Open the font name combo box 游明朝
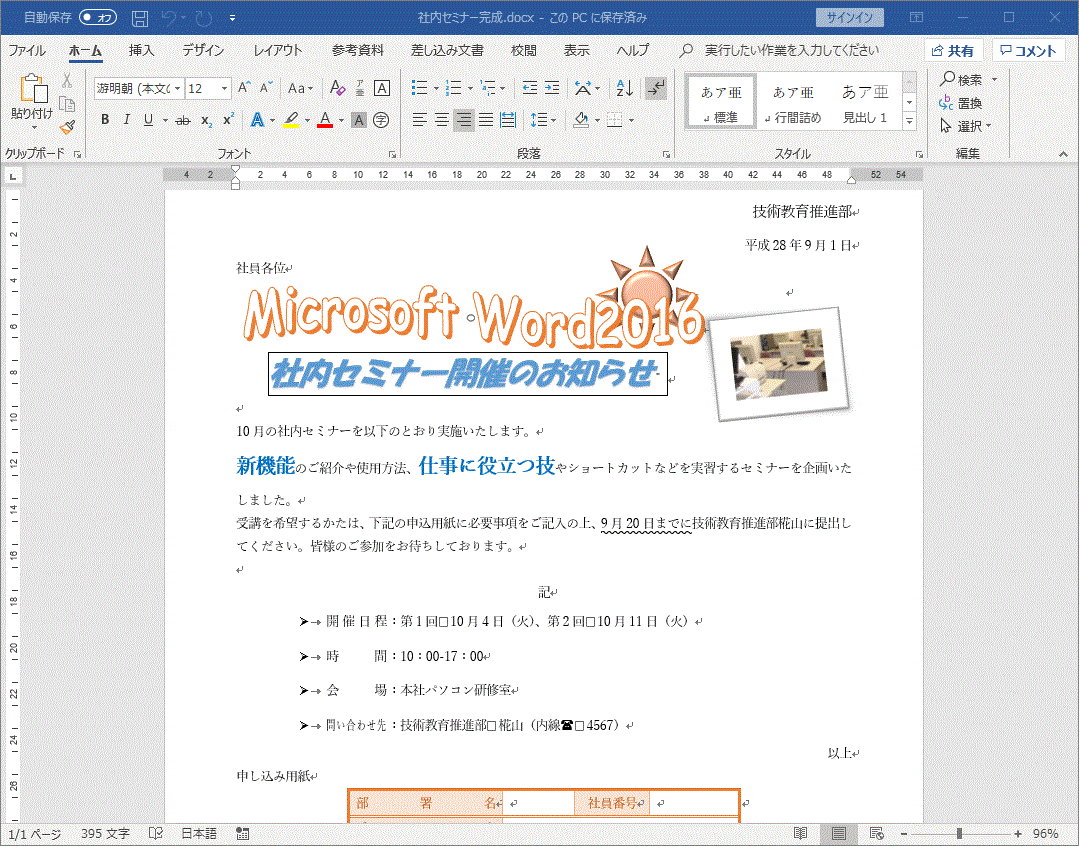This screenshot has height=846, width=1079. pyautogui.click(x=139, y=88)
